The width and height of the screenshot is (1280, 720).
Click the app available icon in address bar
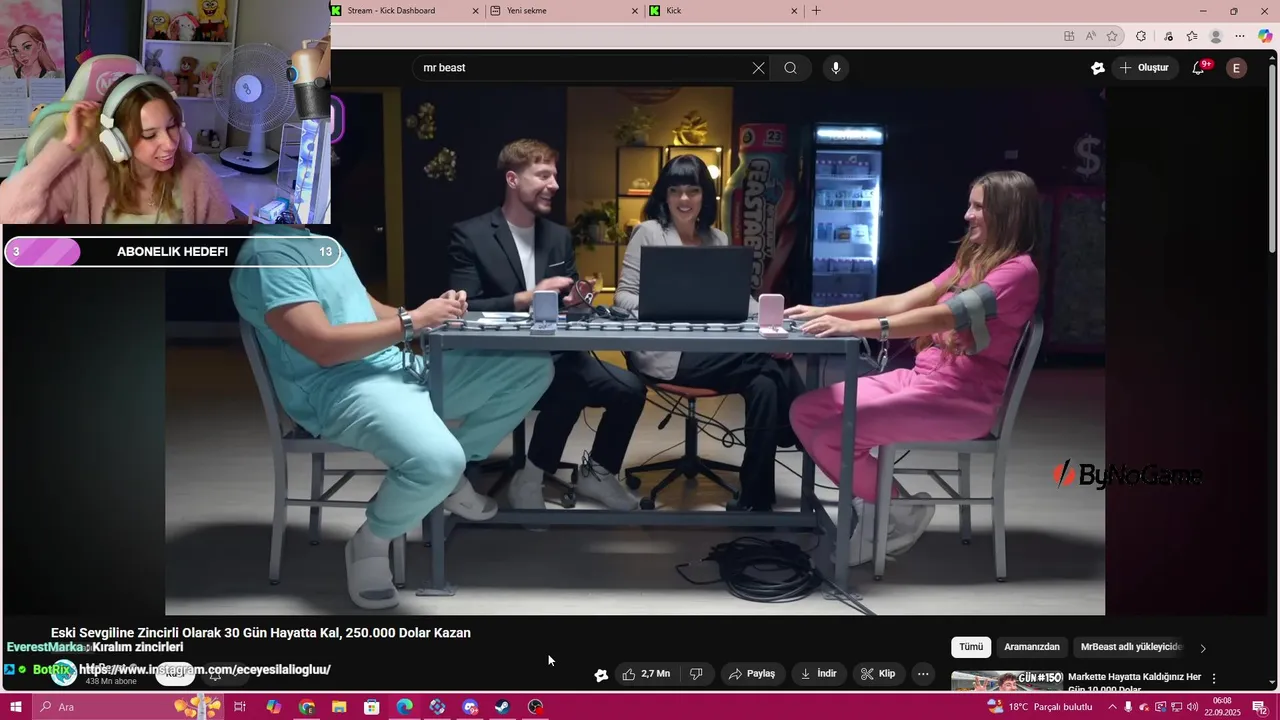1069,36
